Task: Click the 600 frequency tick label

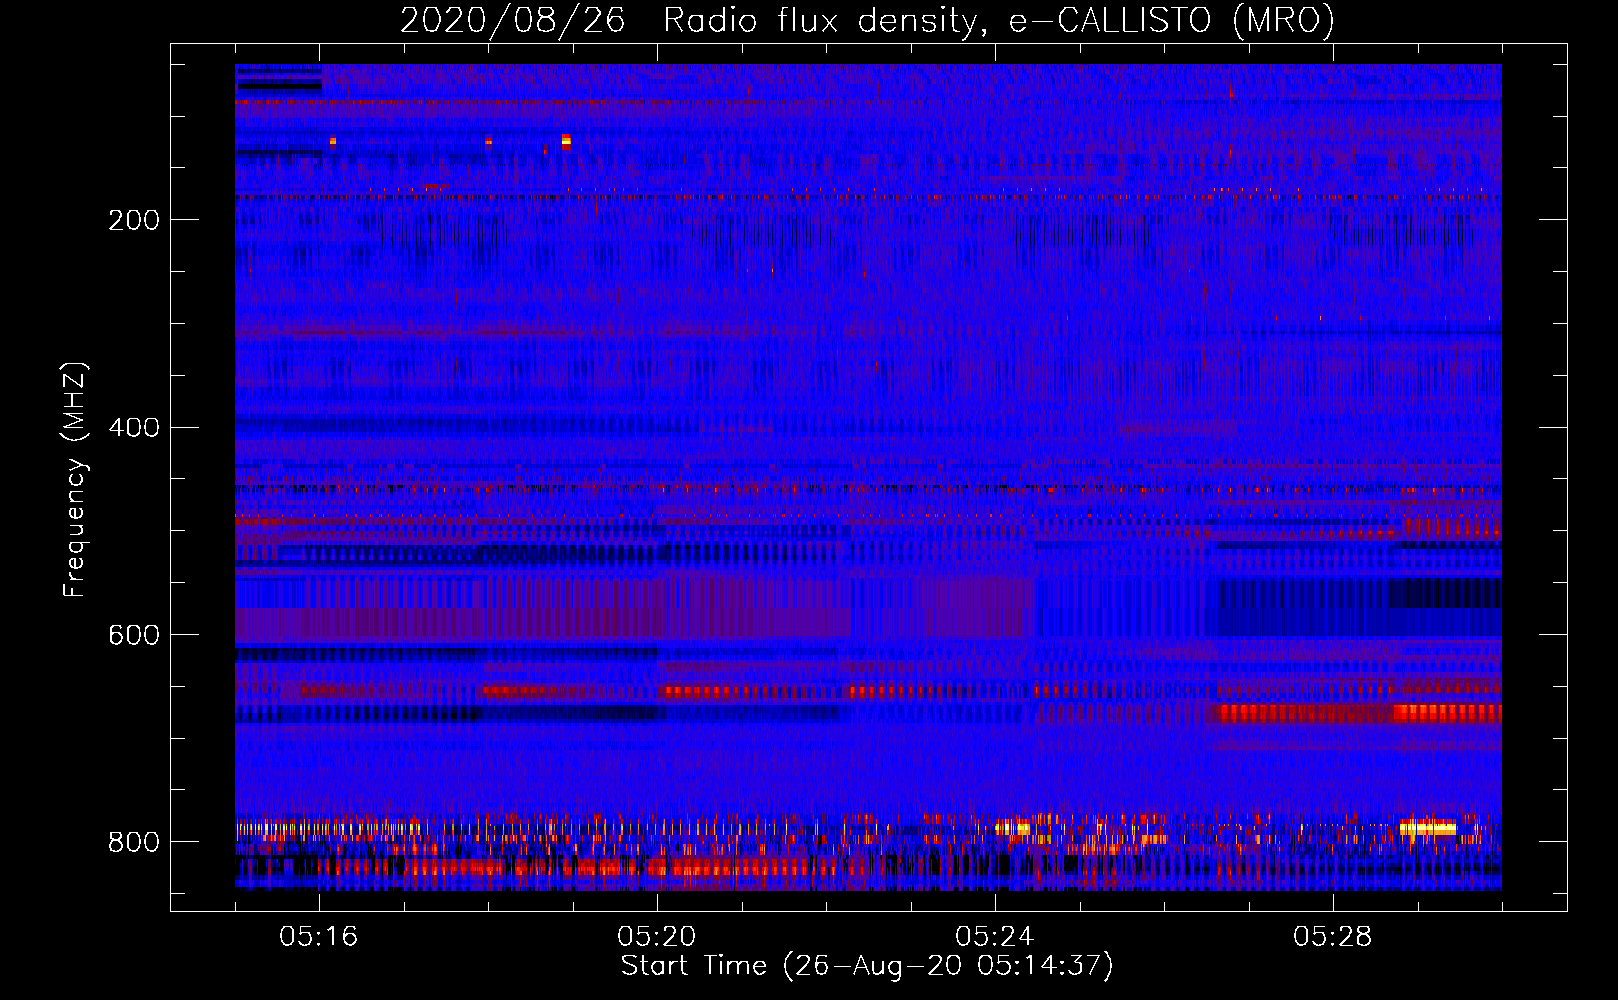Action: 134,636
